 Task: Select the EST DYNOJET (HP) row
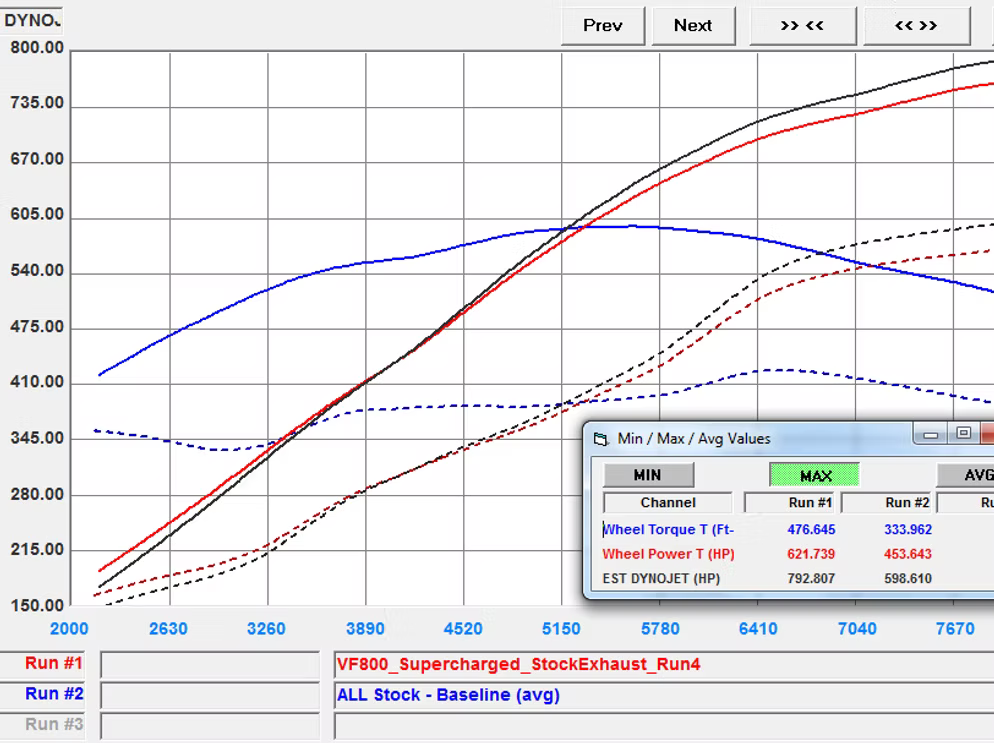[660, 578]
